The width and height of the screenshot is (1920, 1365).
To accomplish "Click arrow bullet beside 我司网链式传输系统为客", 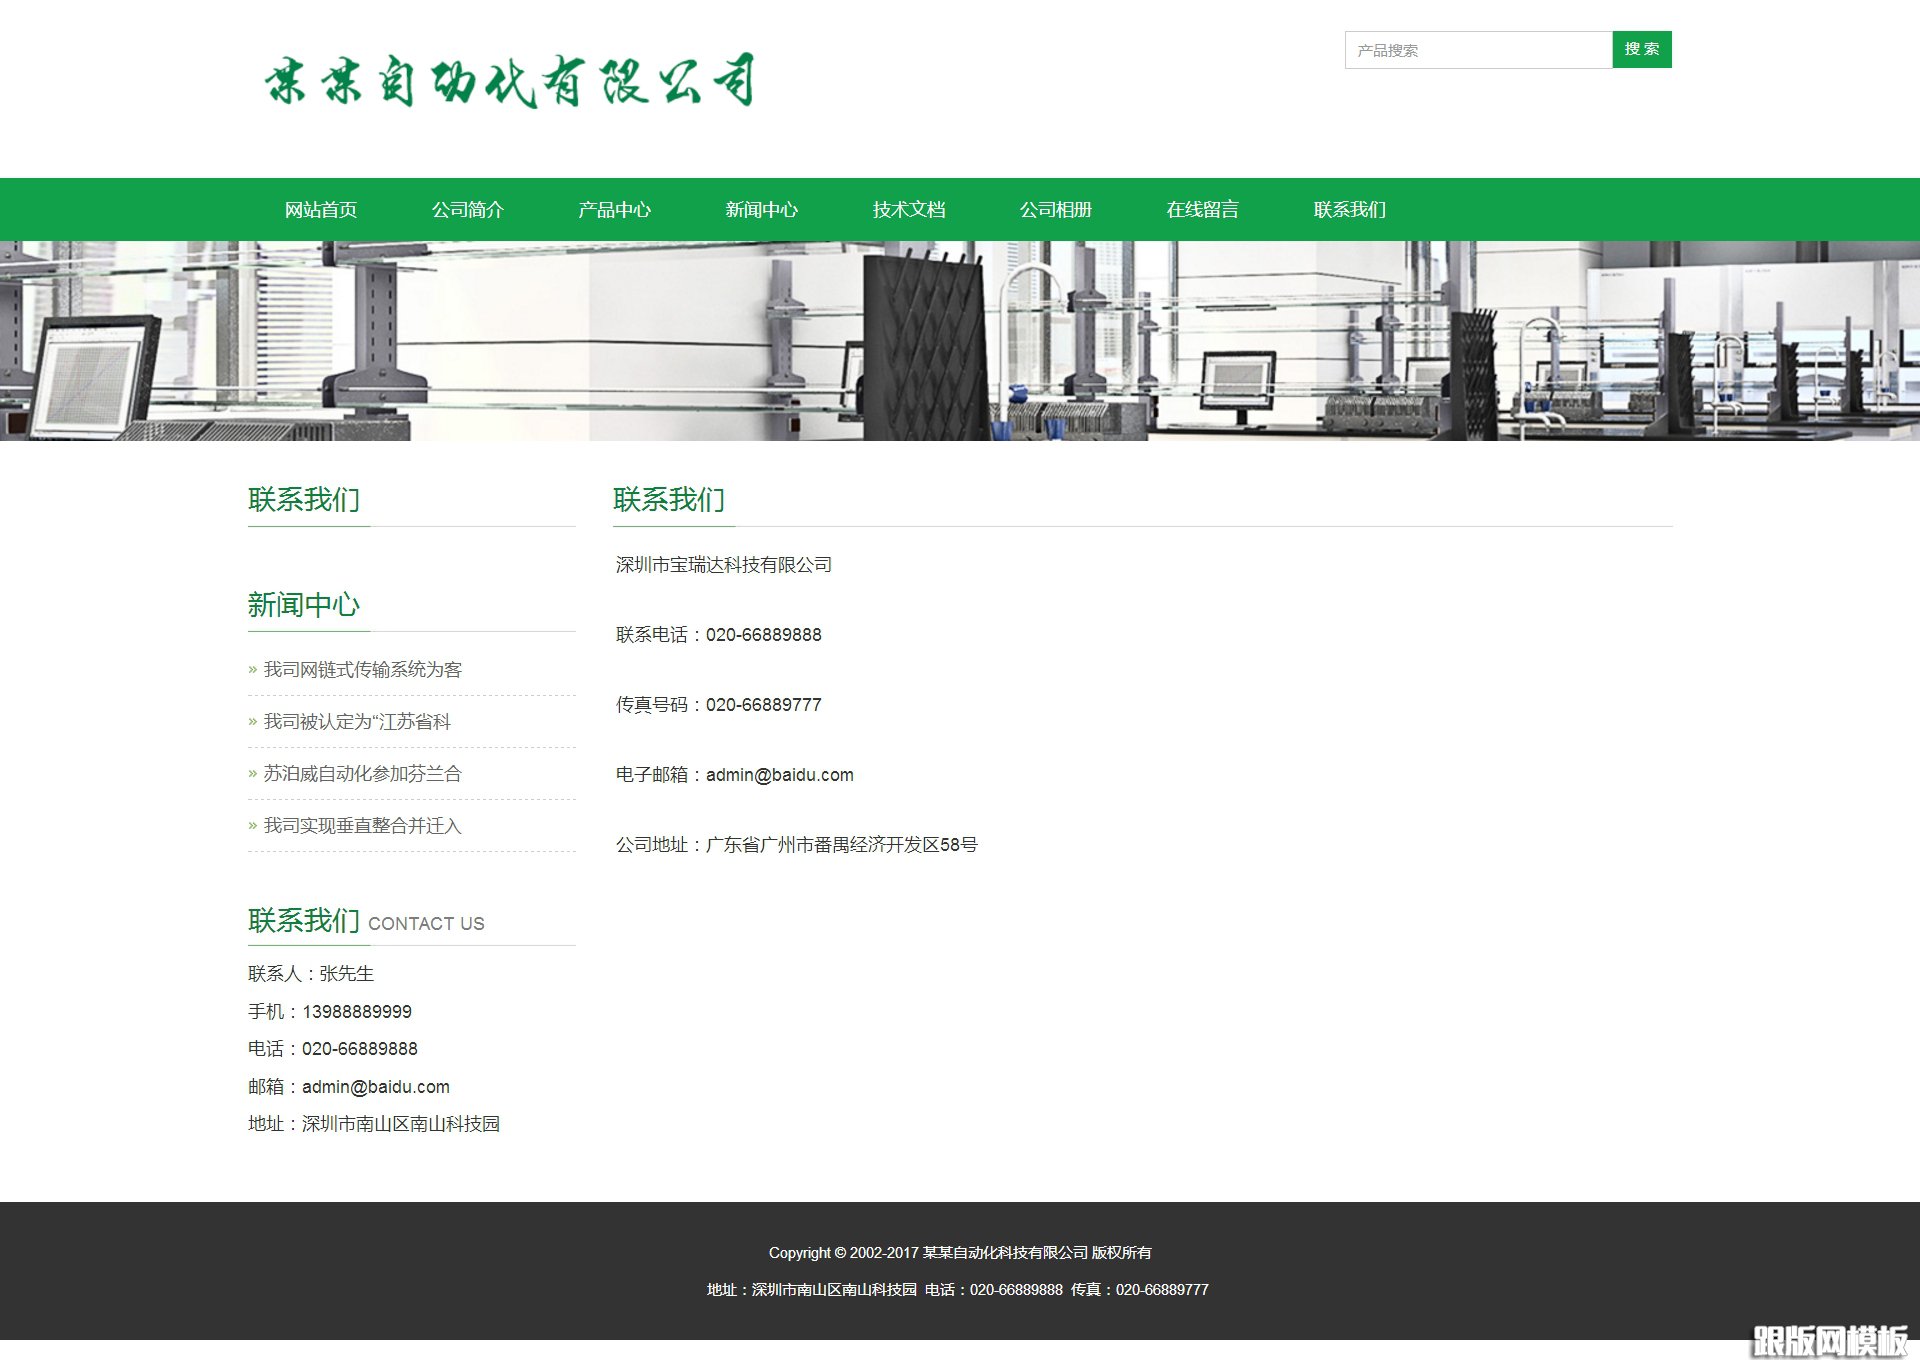I will (253, 671).
